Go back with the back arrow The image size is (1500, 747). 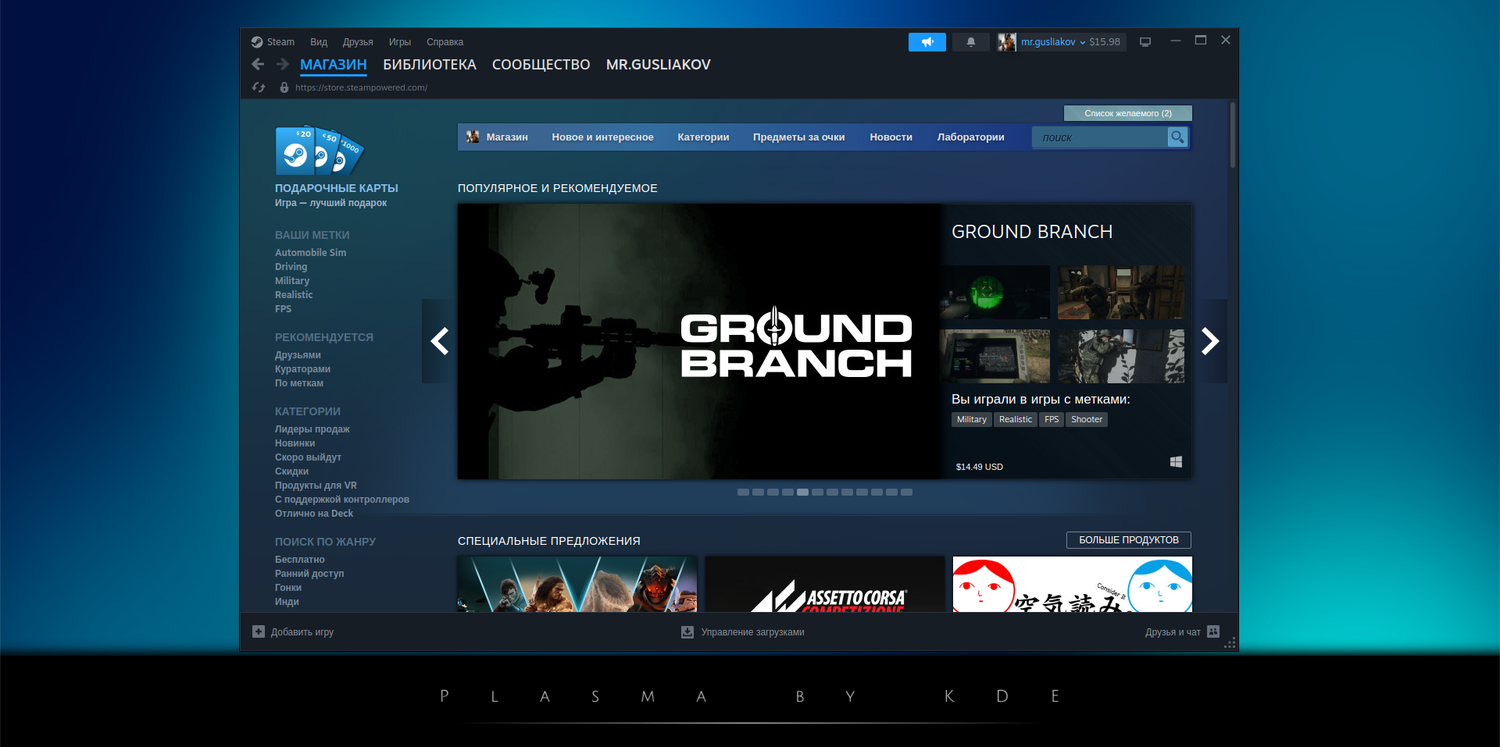click(258, 65)
